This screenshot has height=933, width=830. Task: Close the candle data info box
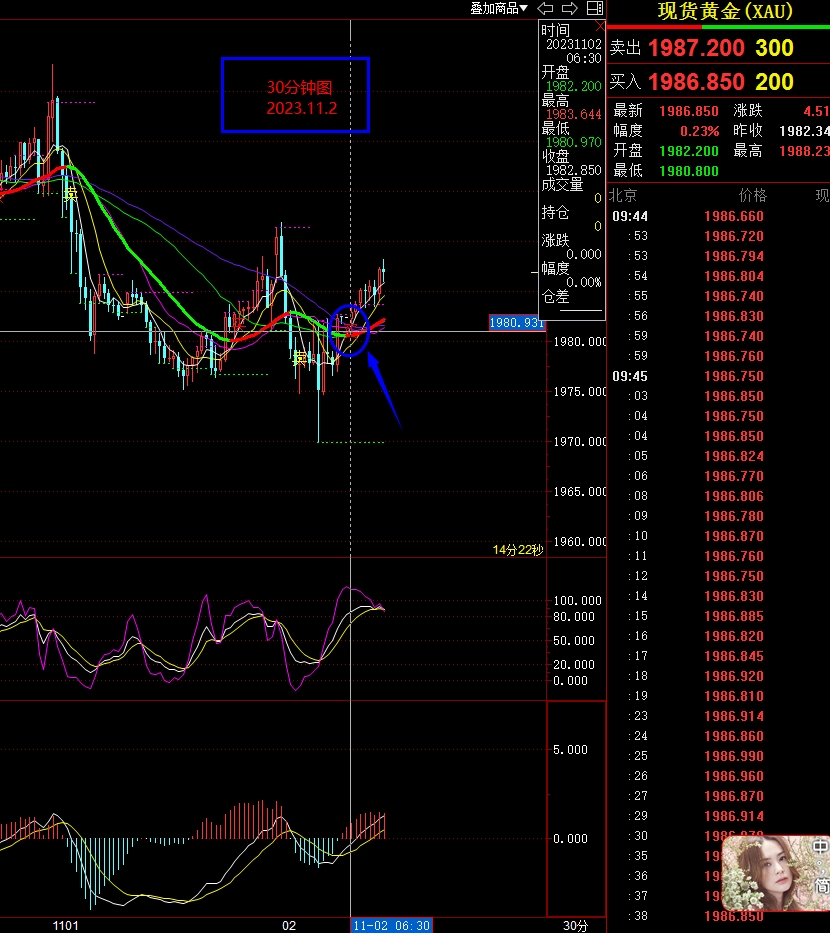[599, 25]
